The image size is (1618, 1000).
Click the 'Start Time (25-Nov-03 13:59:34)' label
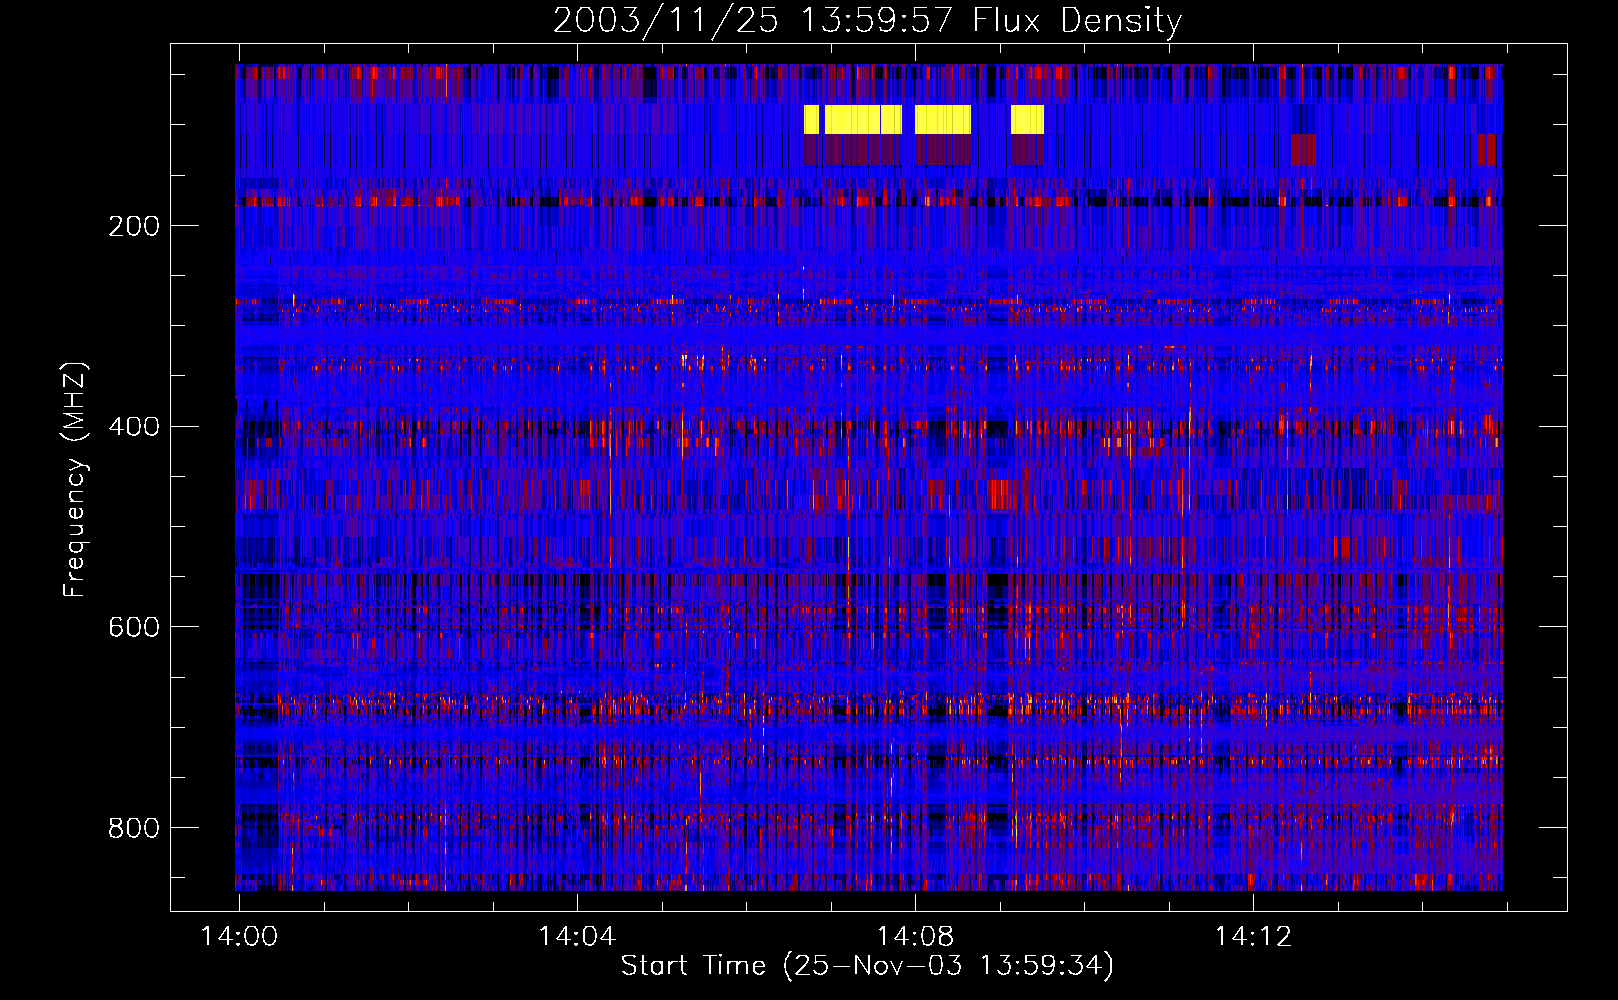pyautogui.click(x=867, y=966)
